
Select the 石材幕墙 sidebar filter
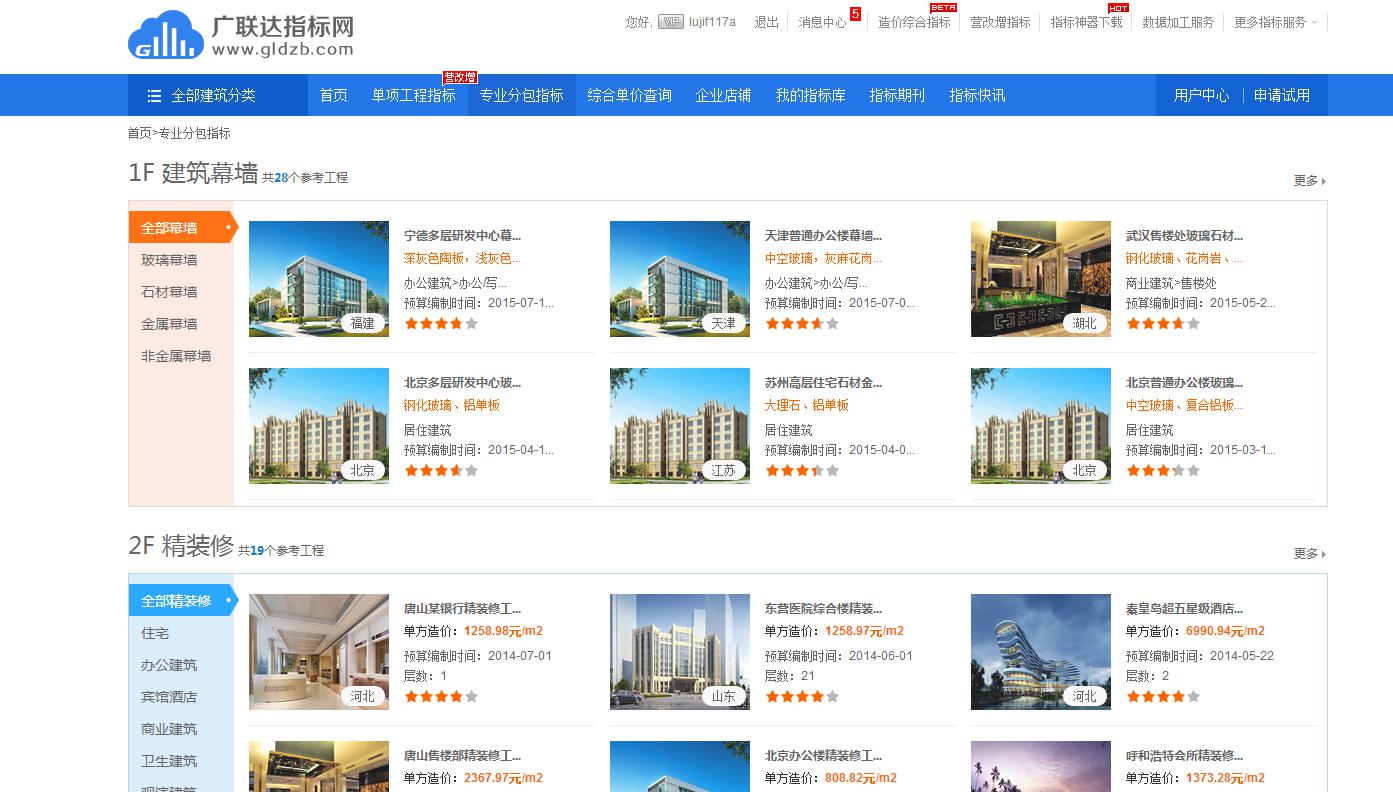pos(169,292)
